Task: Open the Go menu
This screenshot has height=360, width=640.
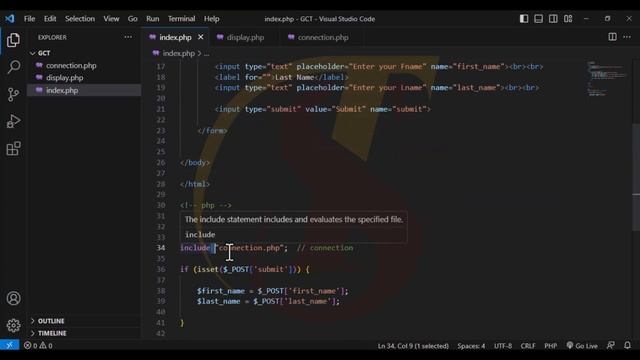Action: point(132,19)
